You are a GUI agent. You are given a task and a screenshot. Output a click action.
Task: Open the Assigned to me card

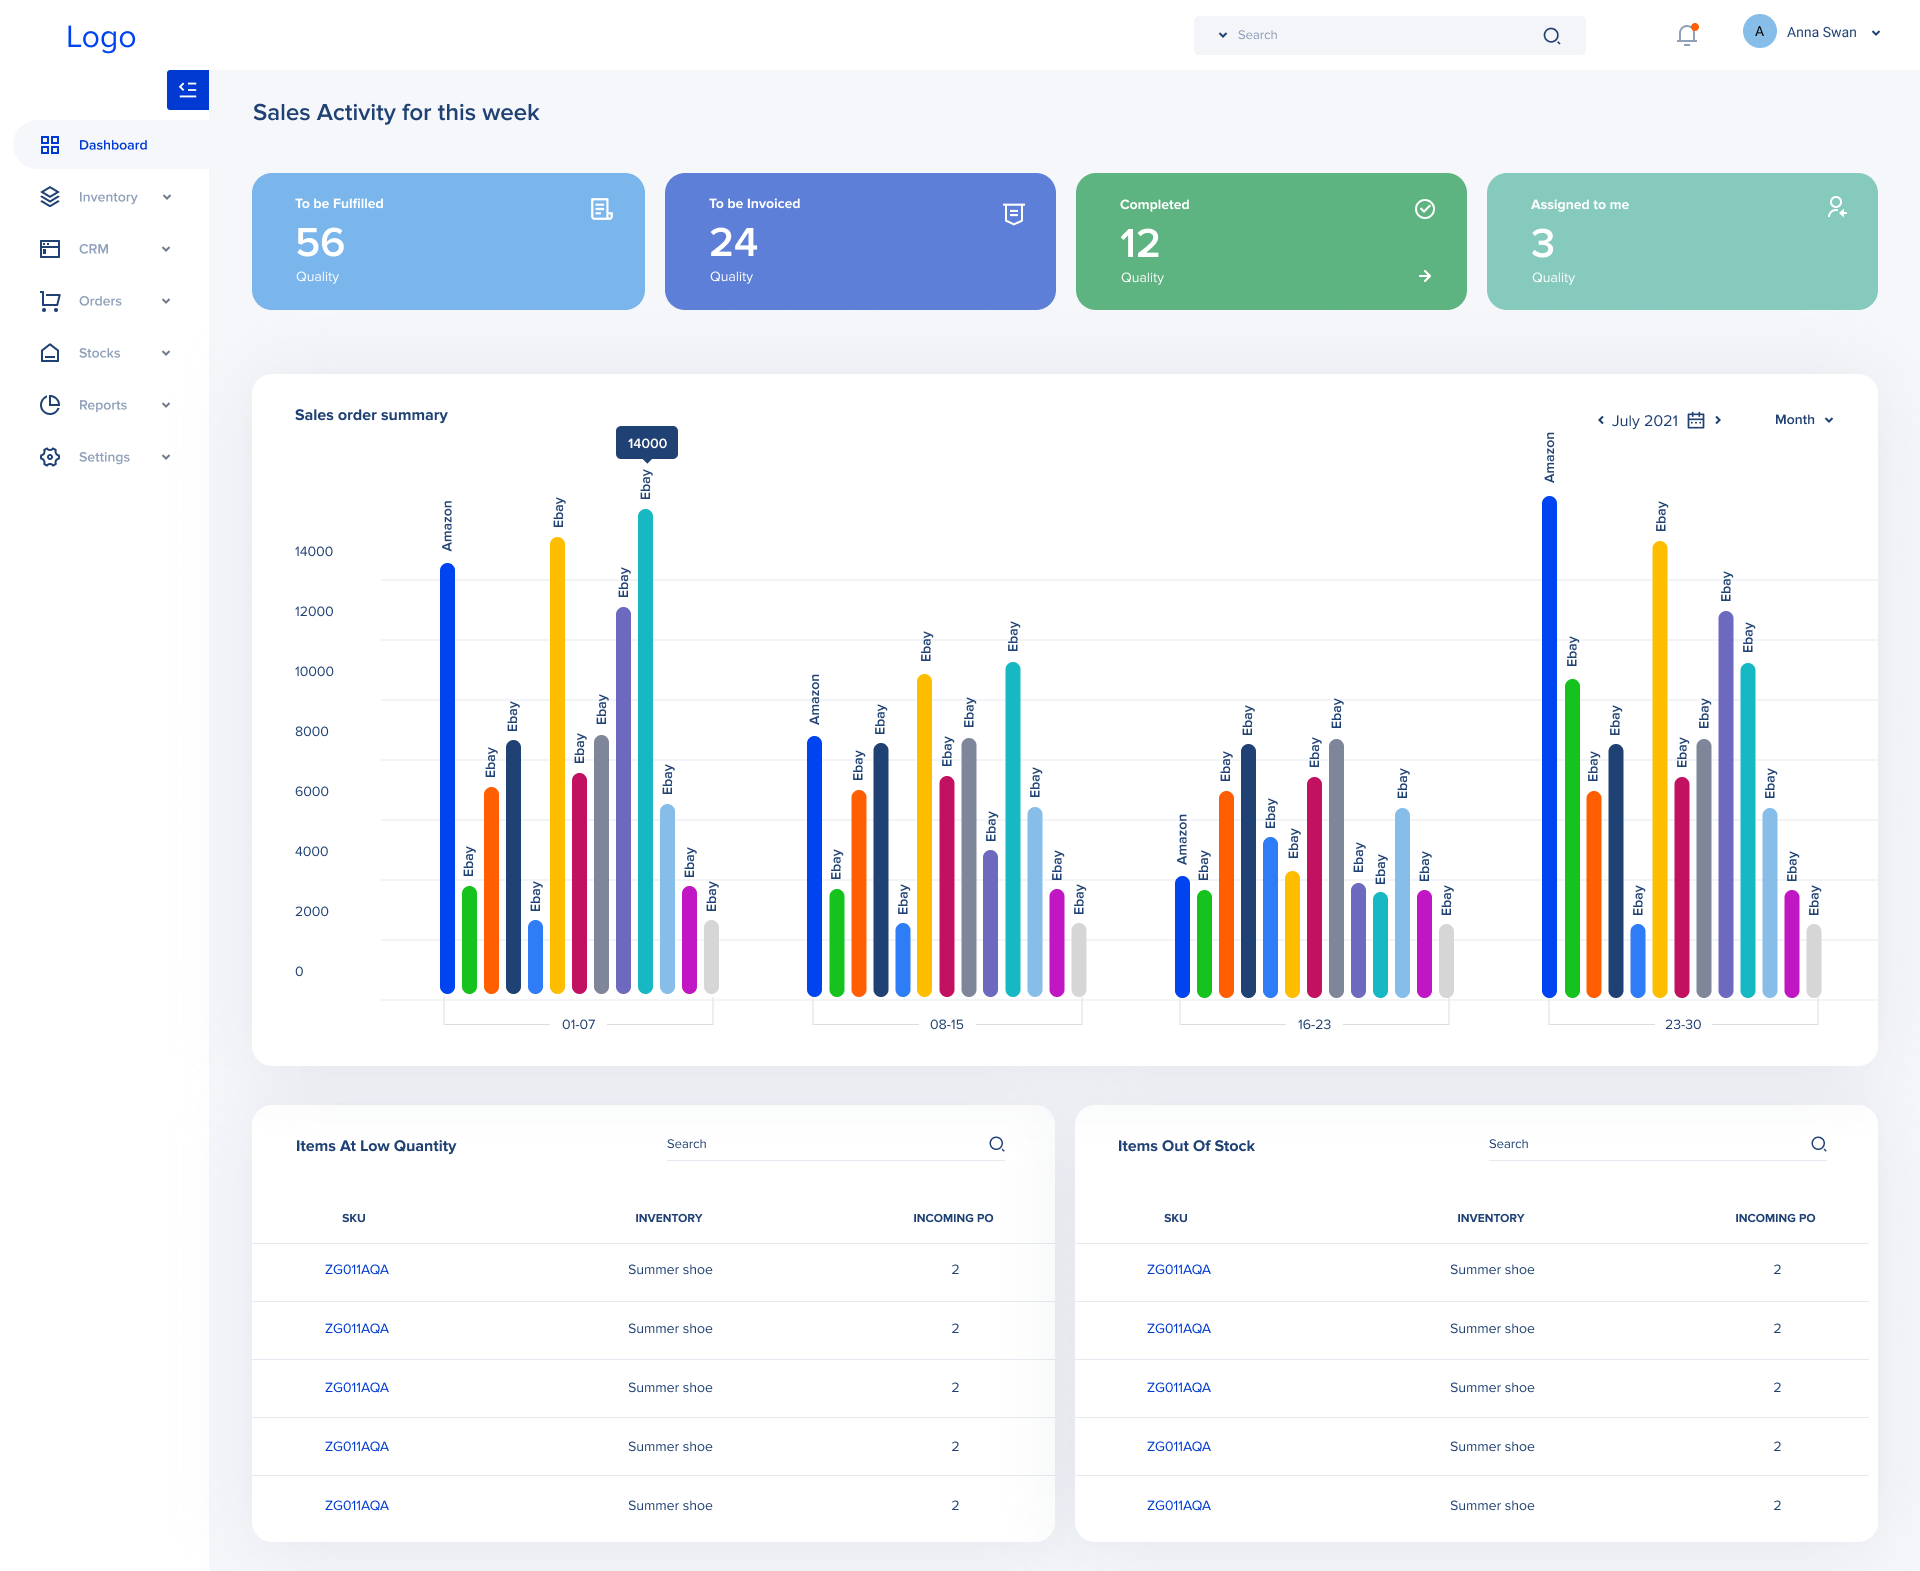tap(1682, 241)
